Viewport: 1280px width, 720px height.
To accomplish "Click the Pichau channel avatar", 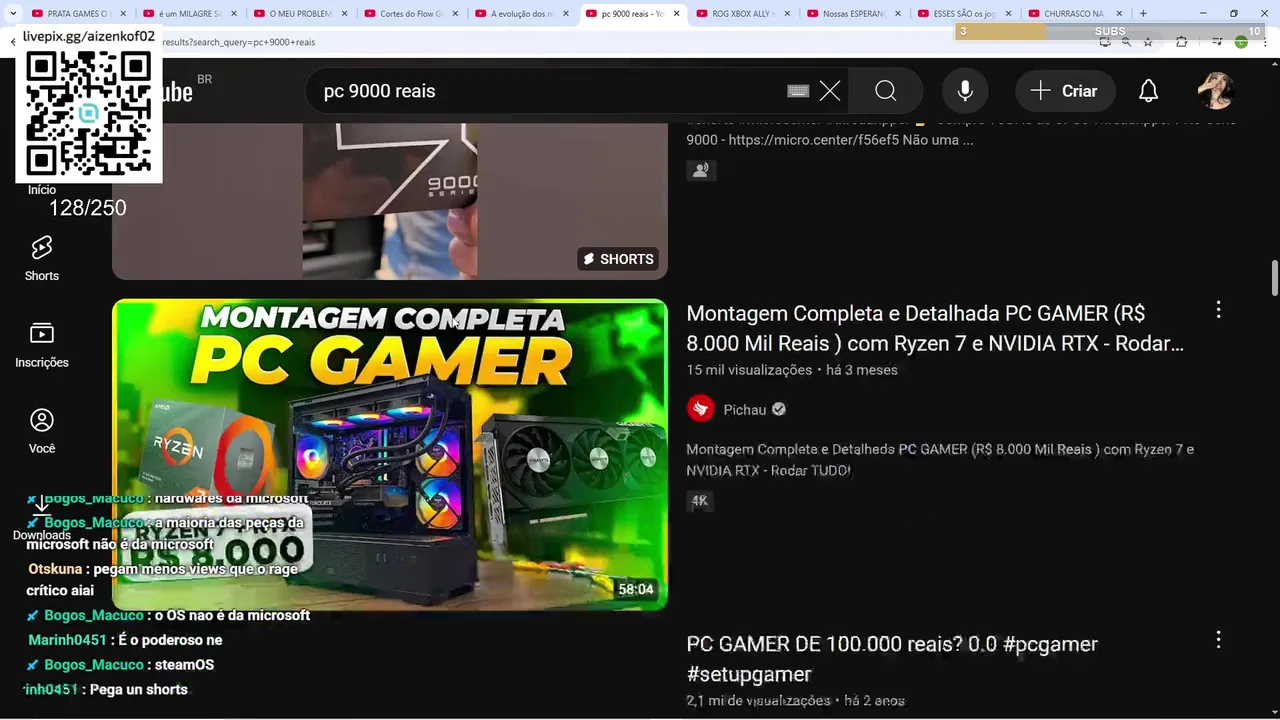I will [x=701, y=409].
